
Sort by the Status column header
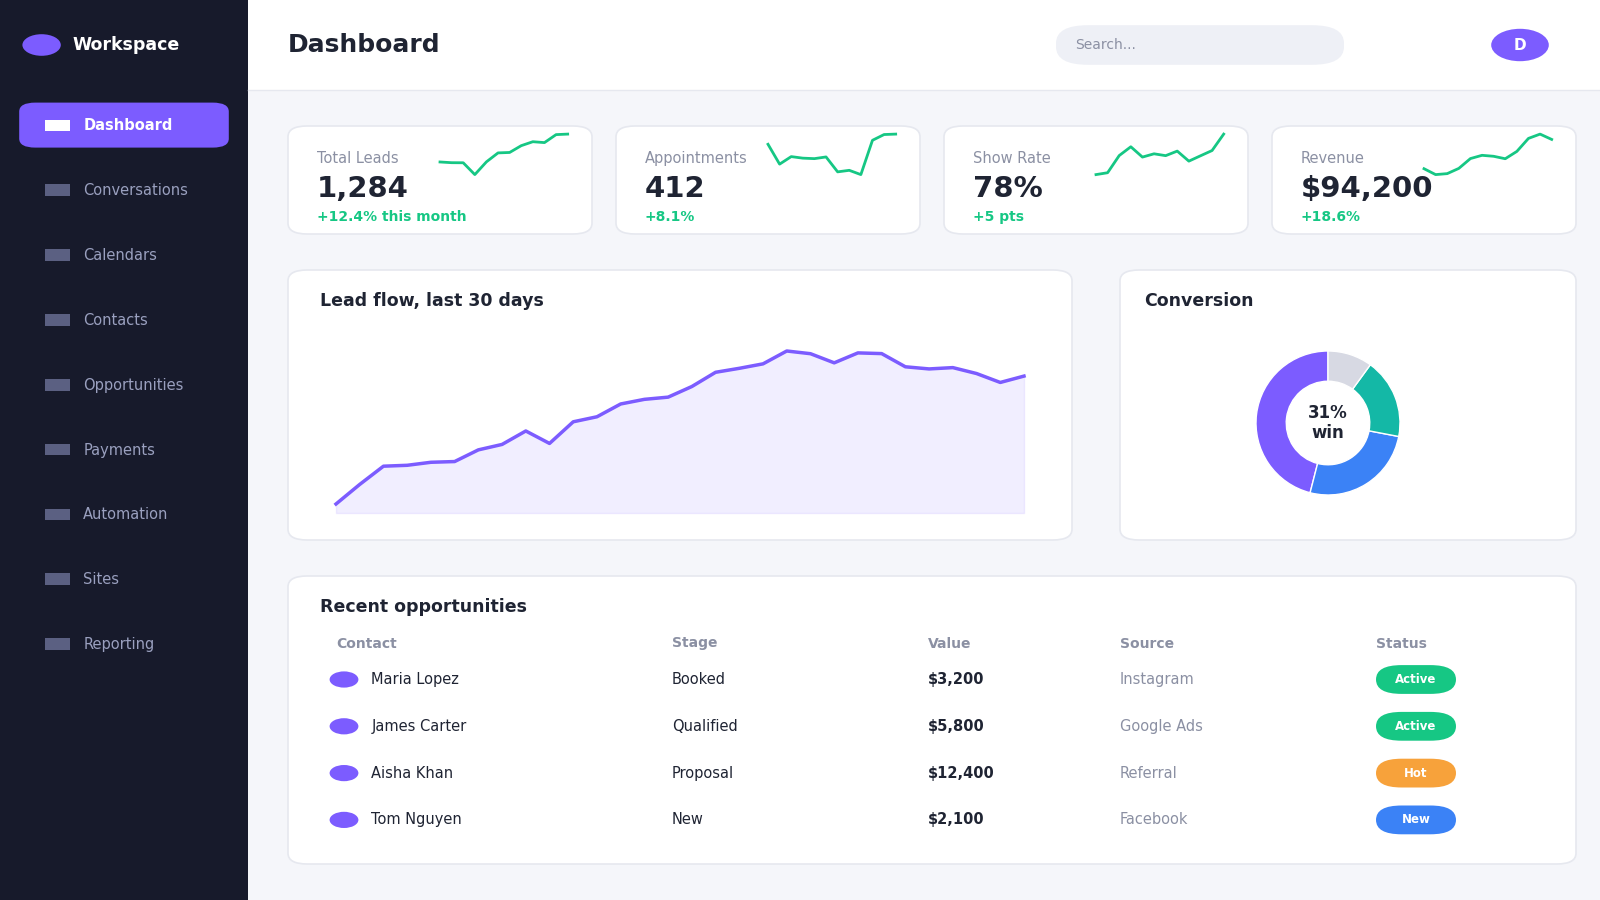pos(1401,643)
